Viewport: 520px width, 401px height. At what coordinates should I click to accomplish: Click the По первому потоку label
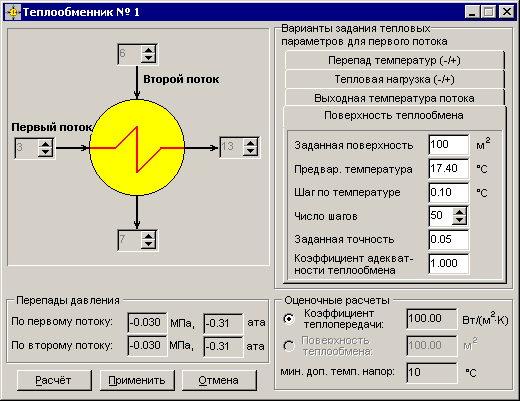(62, 322)
